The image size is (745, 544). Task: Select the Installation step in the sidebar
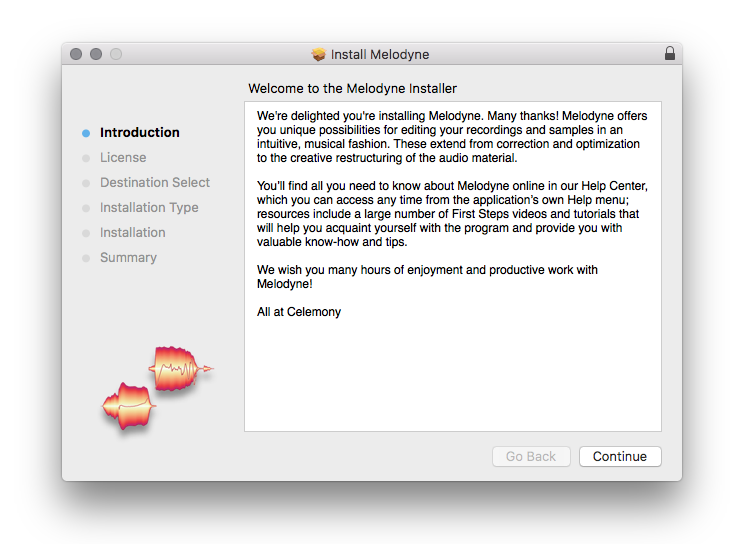pyautogui.click(x=133, y=232)
